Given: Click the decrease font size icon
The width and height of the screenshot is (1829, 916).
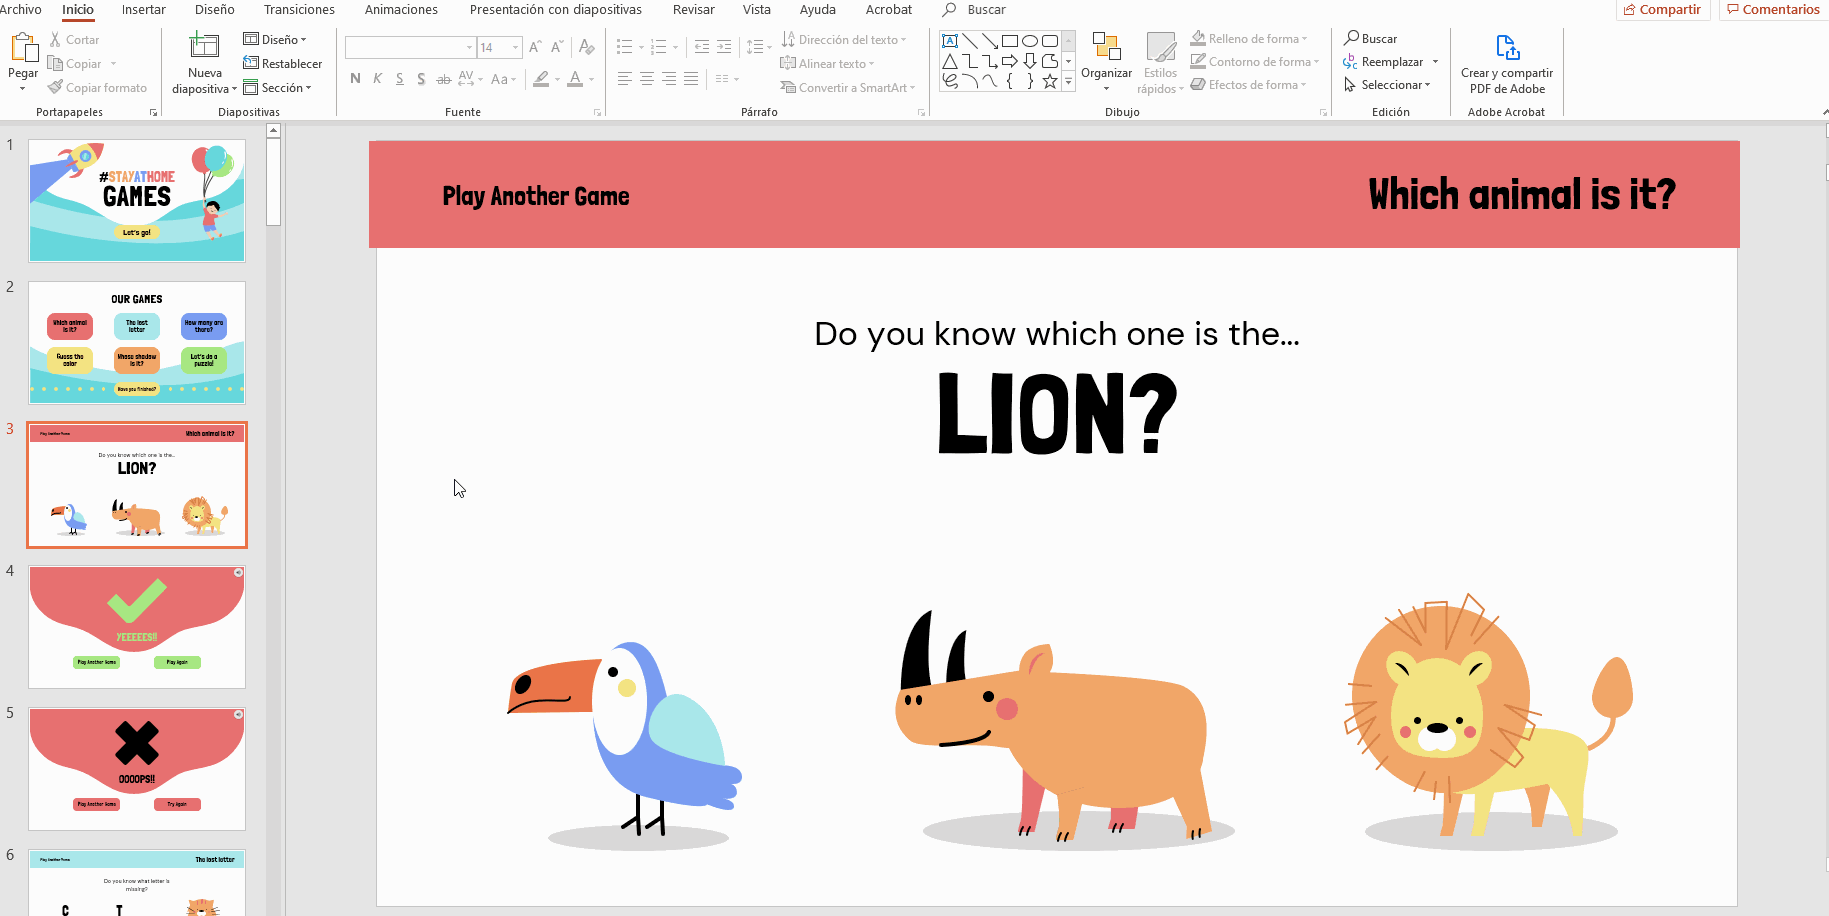Looking at the screenshot, I should point(557,47).
